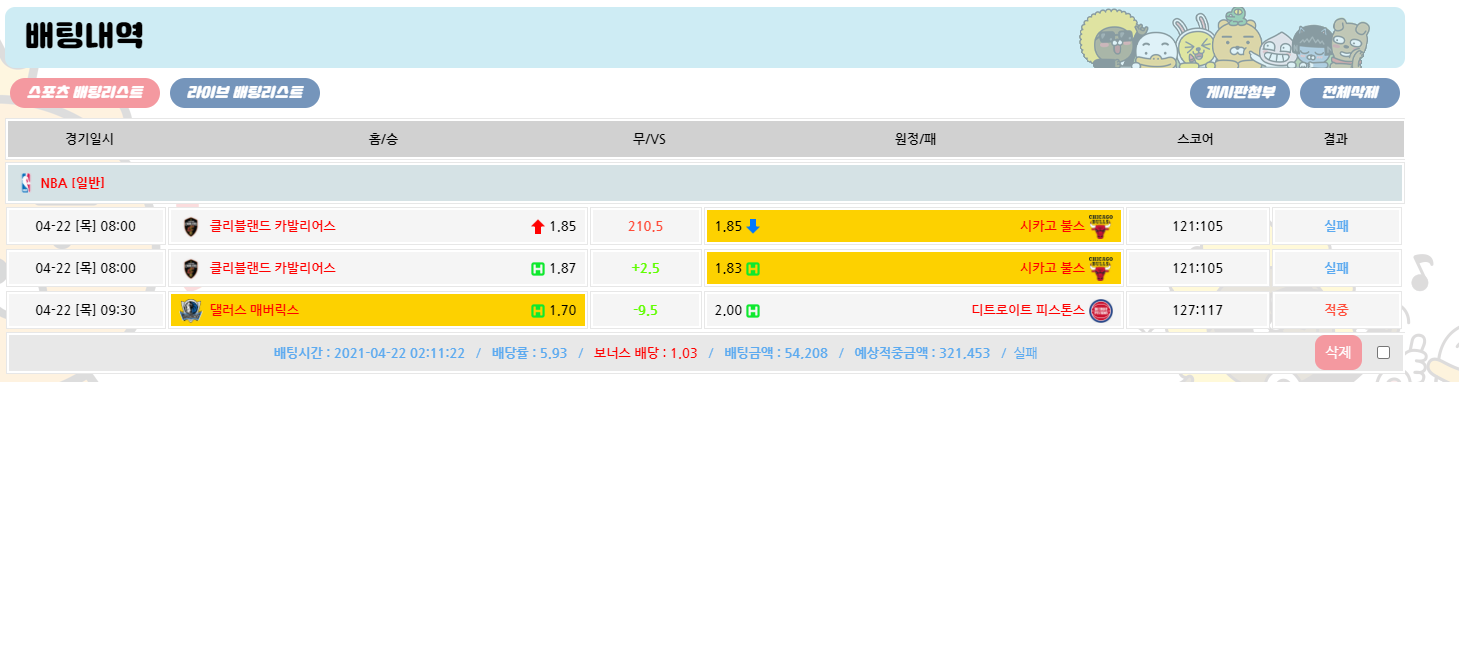Tick the checkbox beside the 삭제 button
The image size is (1459, 648).
[1383, 352]
